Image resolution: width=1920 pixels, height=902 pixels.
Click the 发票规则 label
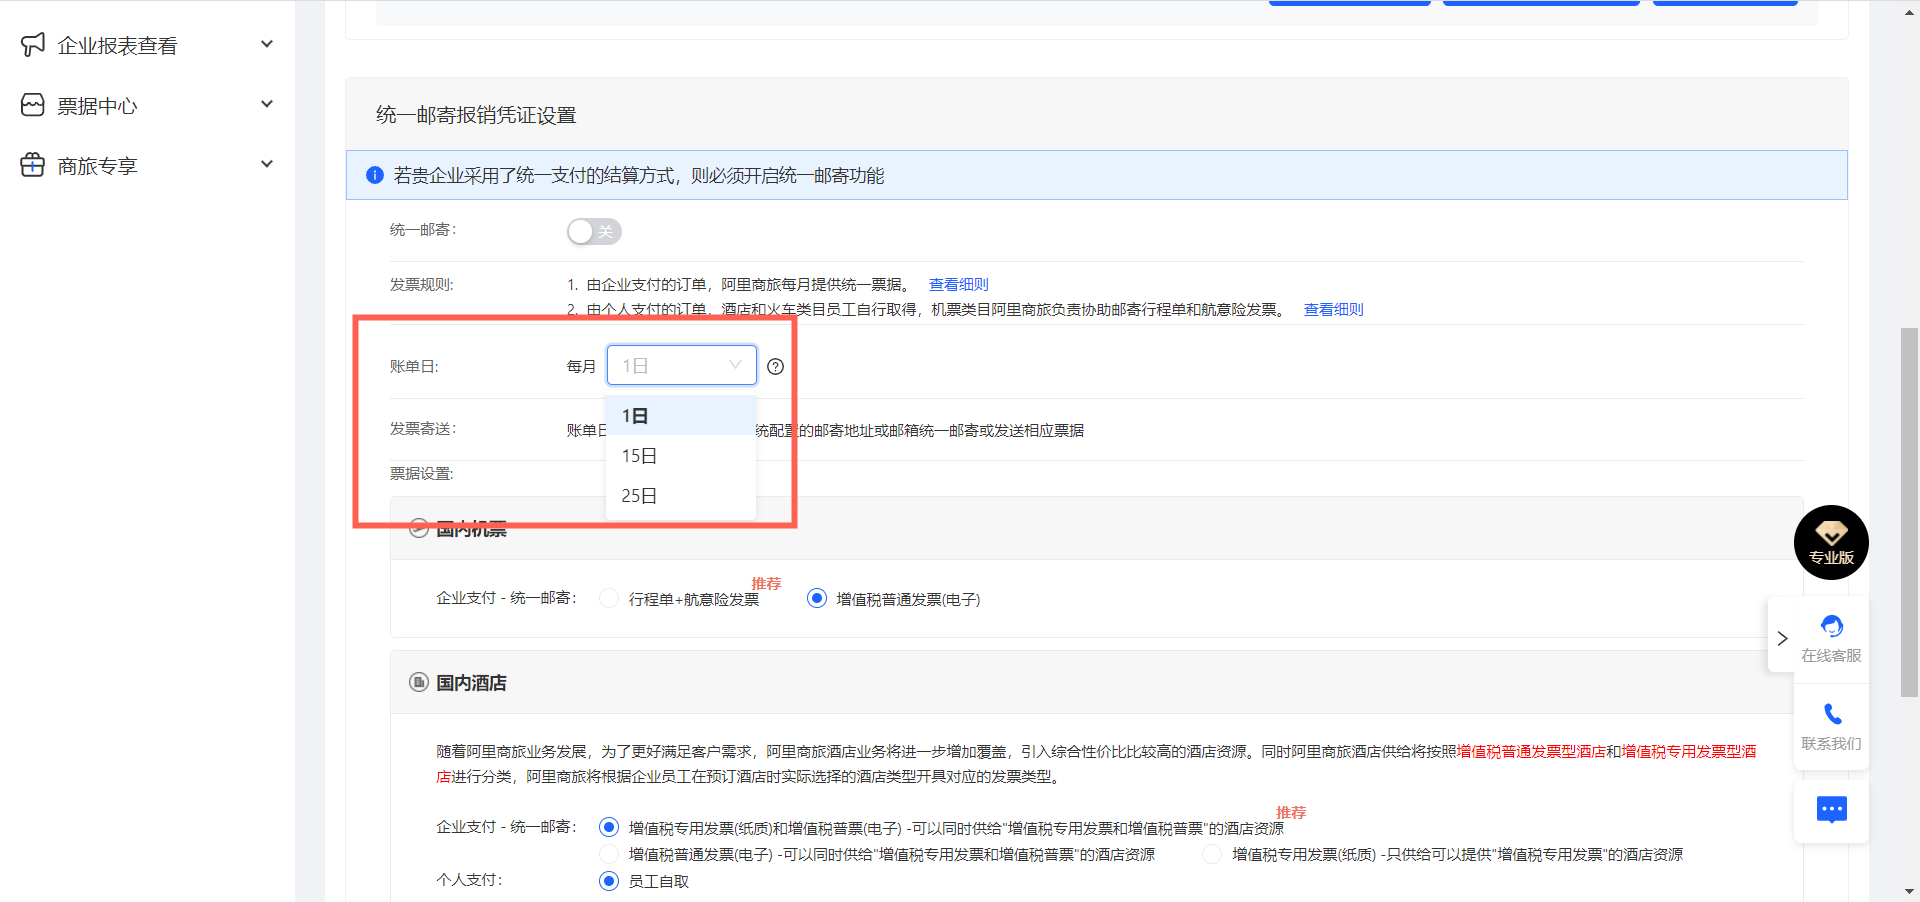click(421, 284)
